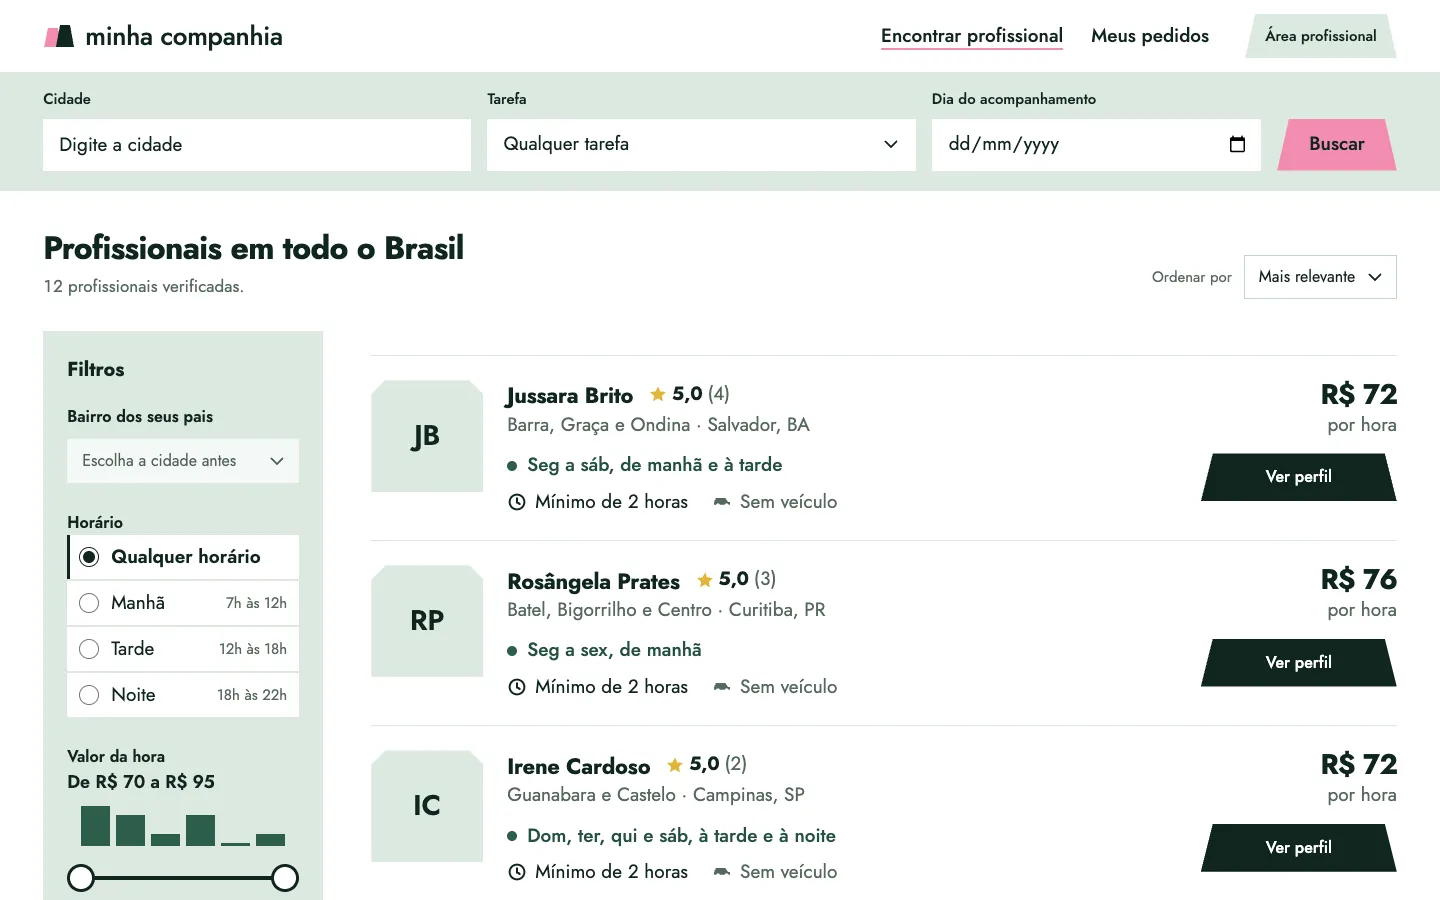This screenshot has height=900, width=1440.
Task: Click the name Rosângela Prates
Action: tap(593, 581)
